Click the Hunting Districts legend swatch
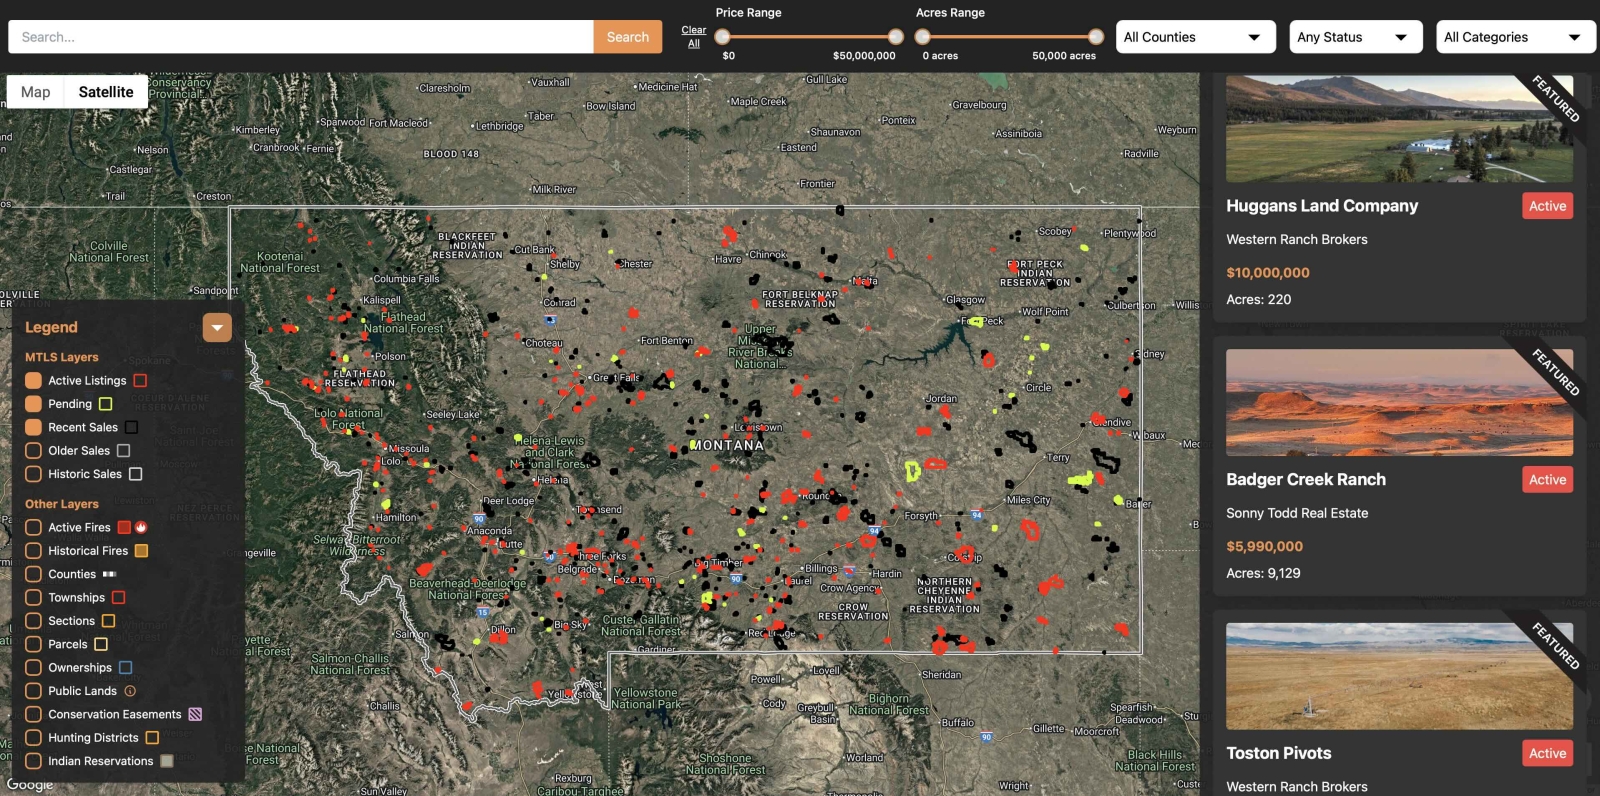1600x796 pixels. point(152,738)
